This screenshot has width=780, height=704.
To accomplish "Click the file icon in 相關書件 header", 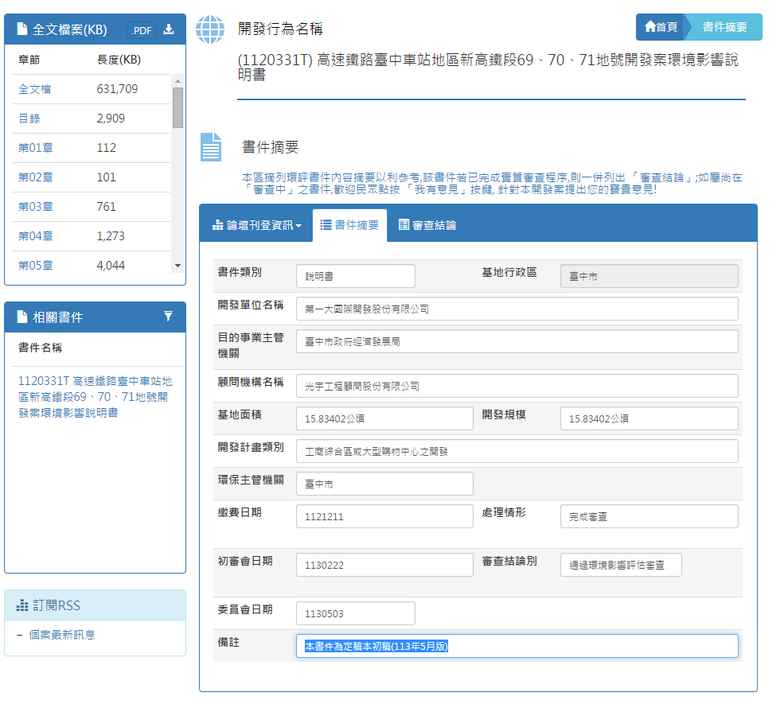I will (x=22, y=316).
